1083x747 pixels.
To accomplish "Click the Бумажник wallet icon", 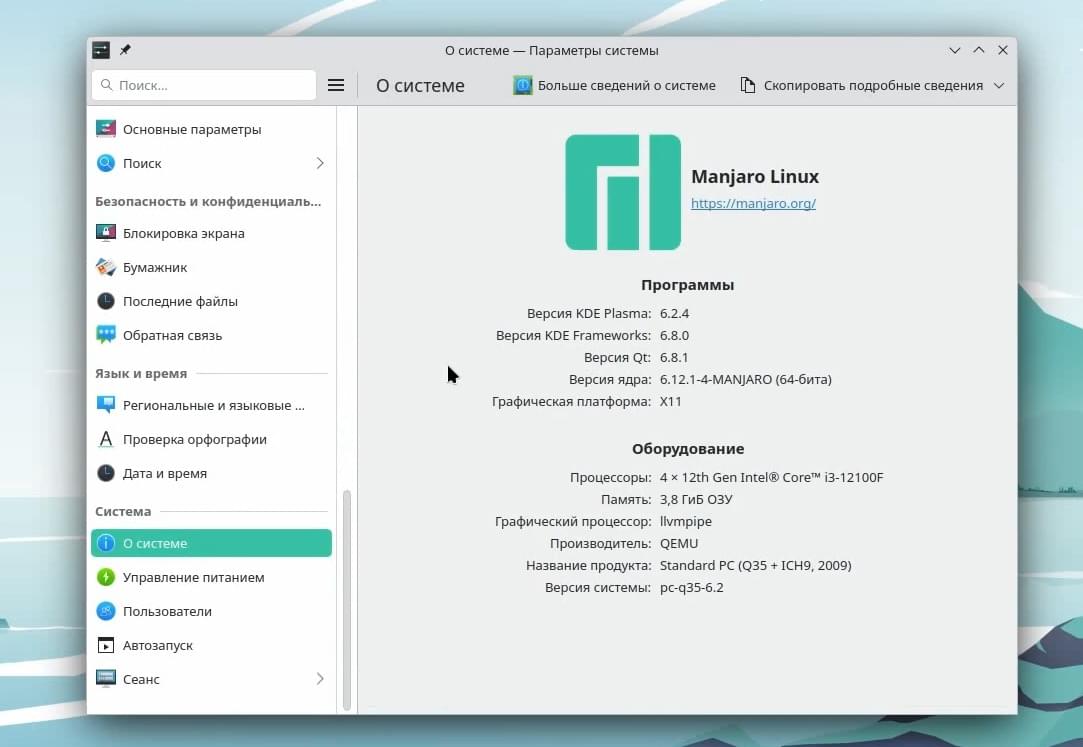I will point(106,267).
